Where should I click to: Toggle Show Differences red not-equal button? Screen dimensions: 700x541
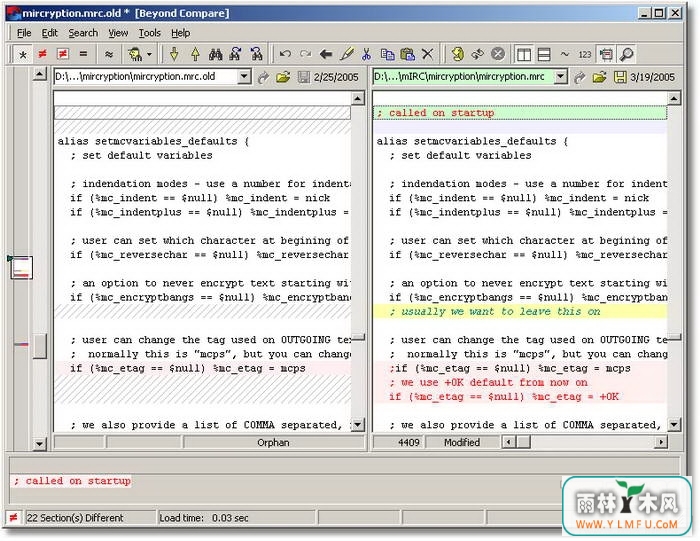[42, 54]
